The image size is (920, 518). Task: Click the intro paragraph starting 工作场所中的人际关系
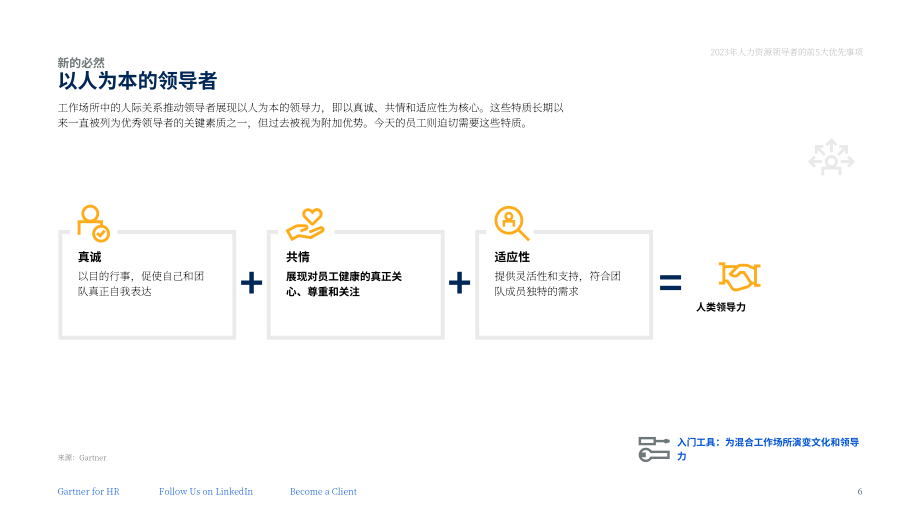pos(310,115)
